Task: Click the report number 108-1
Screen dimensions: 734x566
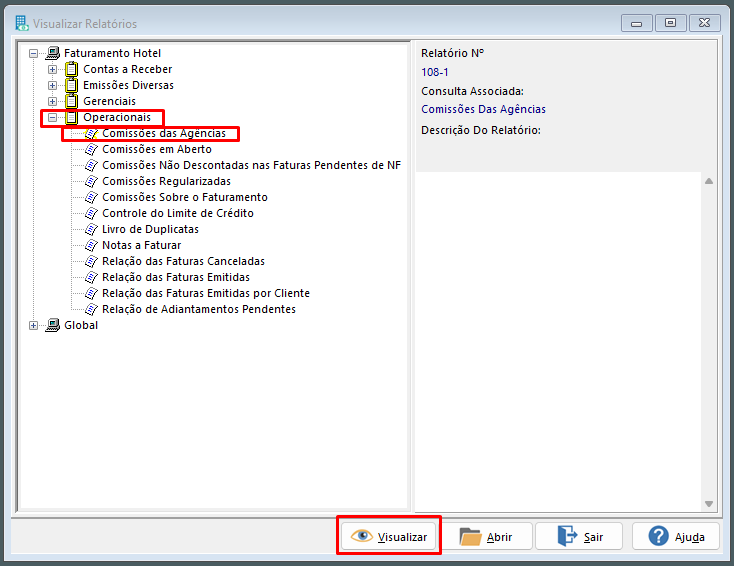Action: (434, 72)
